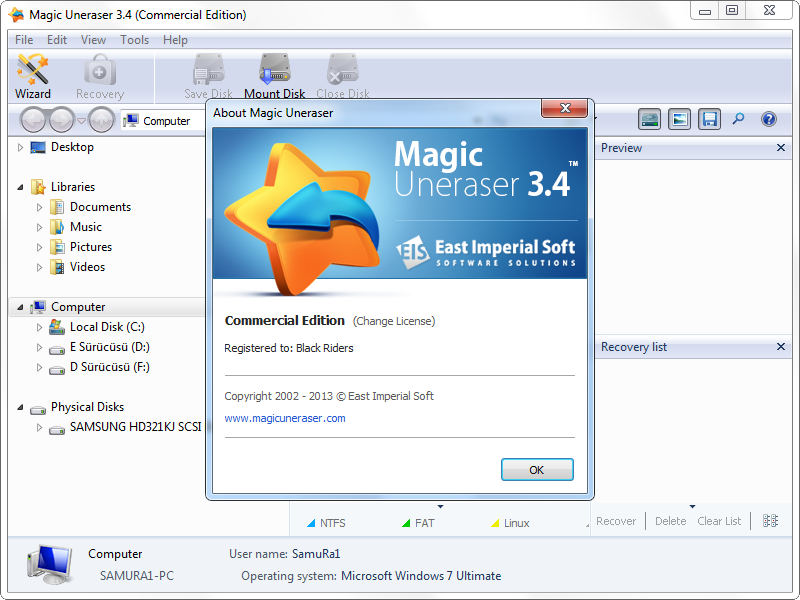
Task: Select Local Disk (C:) drive icon
Action: tap(57, 327)
